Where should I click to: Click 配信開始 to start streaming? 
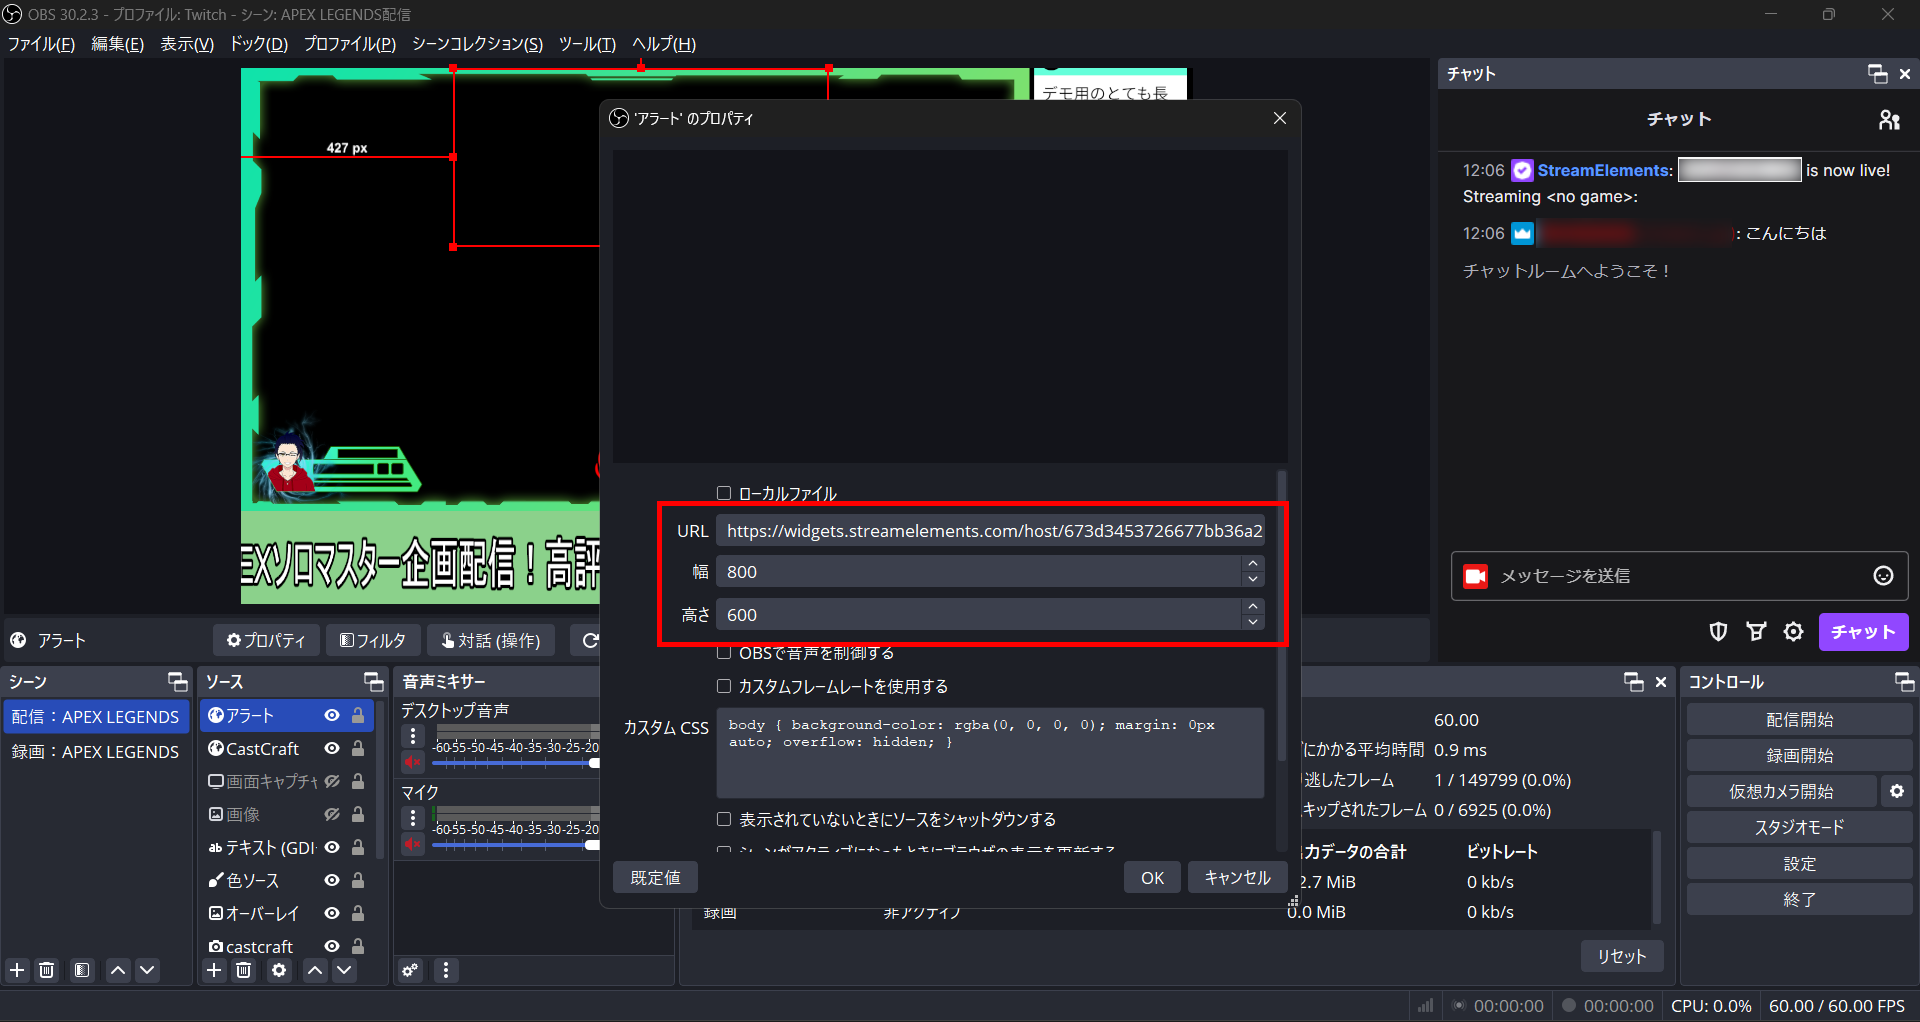tap(1799, 720)
